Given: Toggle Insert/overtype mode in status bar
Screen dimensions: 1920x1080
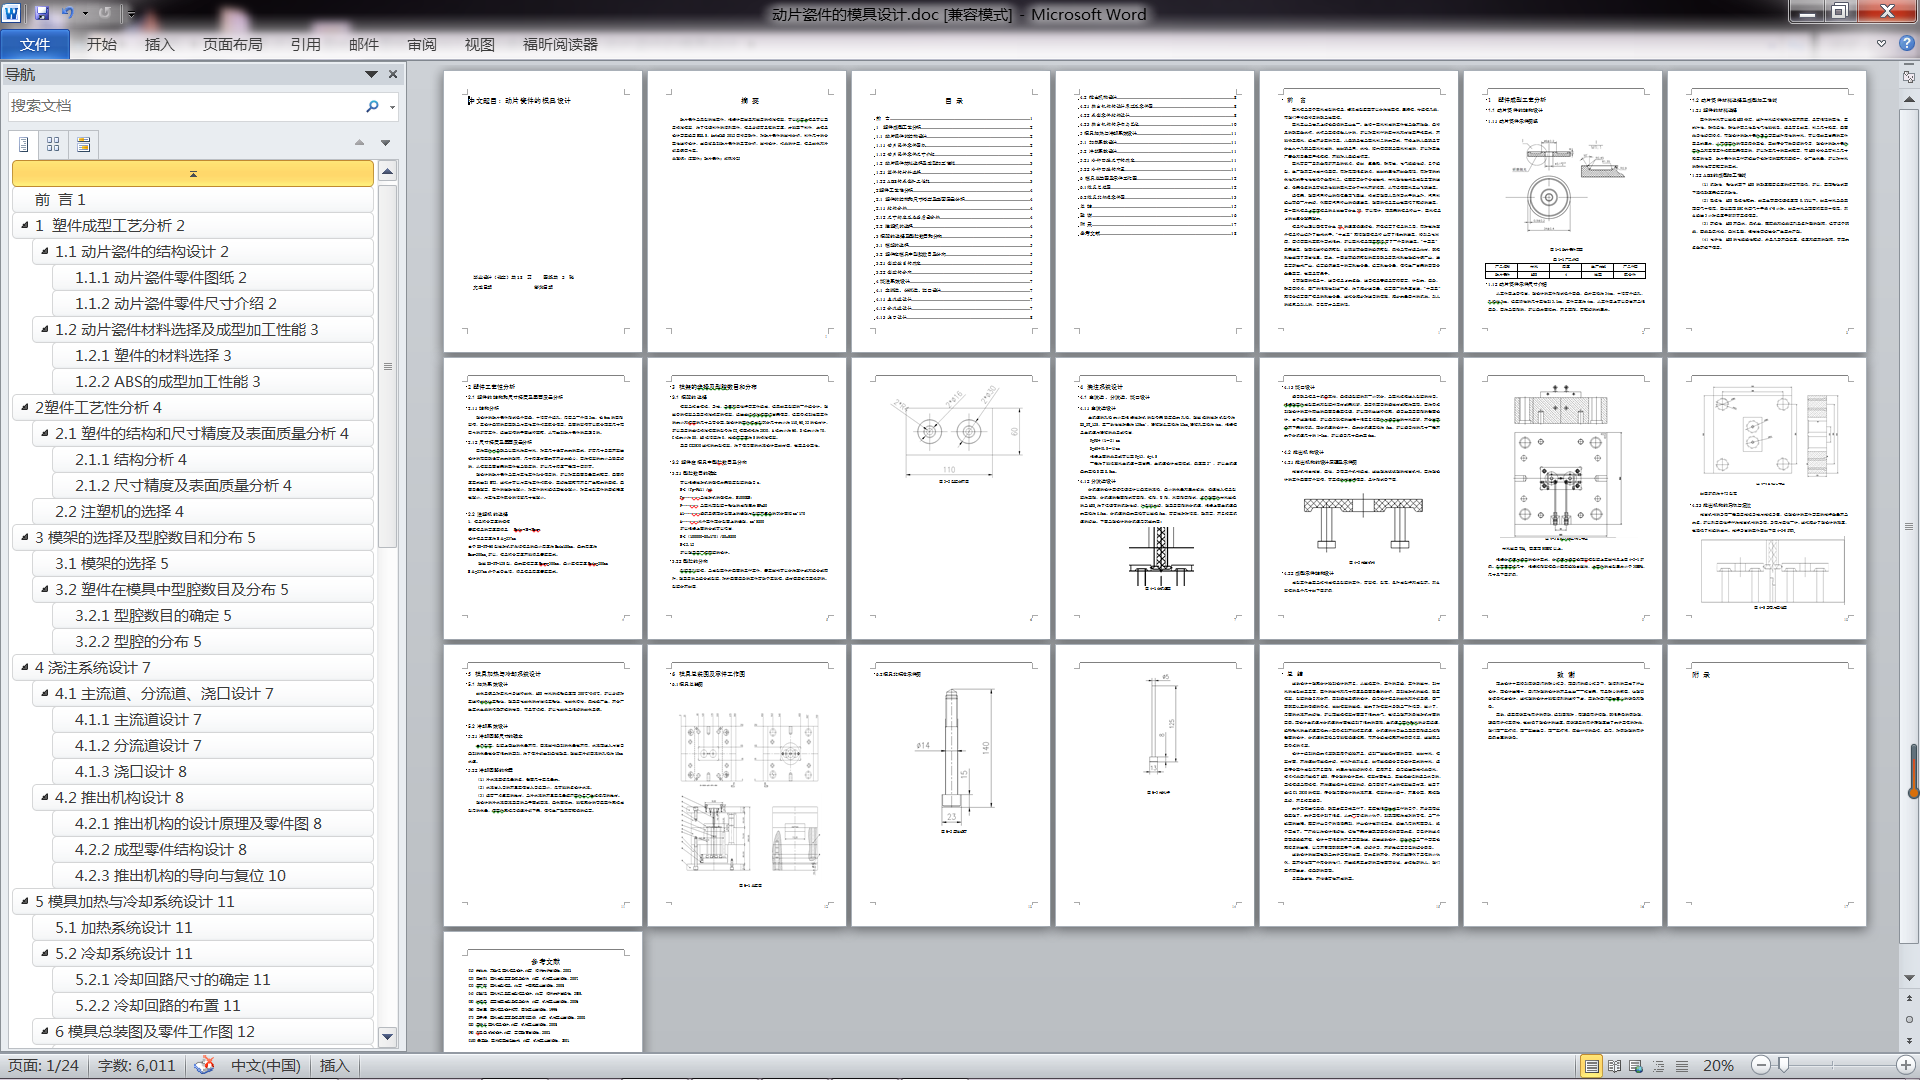Looking at the screenshot, I should coord(334,1066).
